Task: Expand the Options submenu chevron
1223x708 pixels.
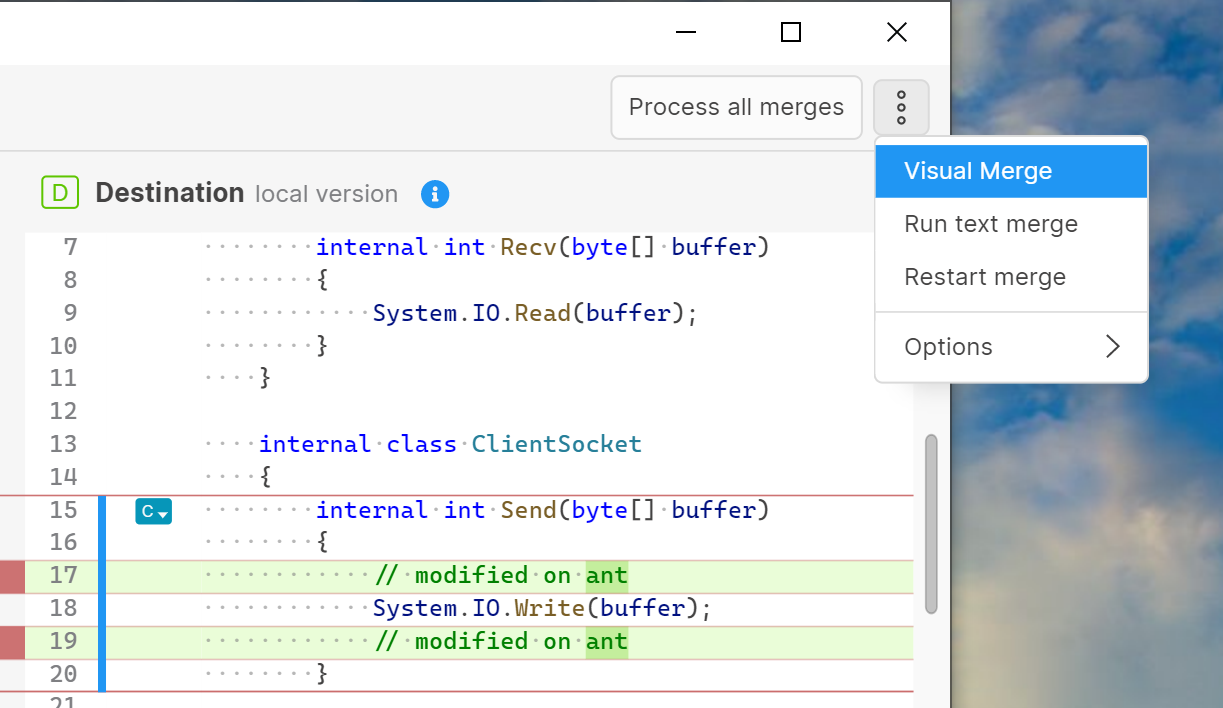Action: click(1113, 346)
